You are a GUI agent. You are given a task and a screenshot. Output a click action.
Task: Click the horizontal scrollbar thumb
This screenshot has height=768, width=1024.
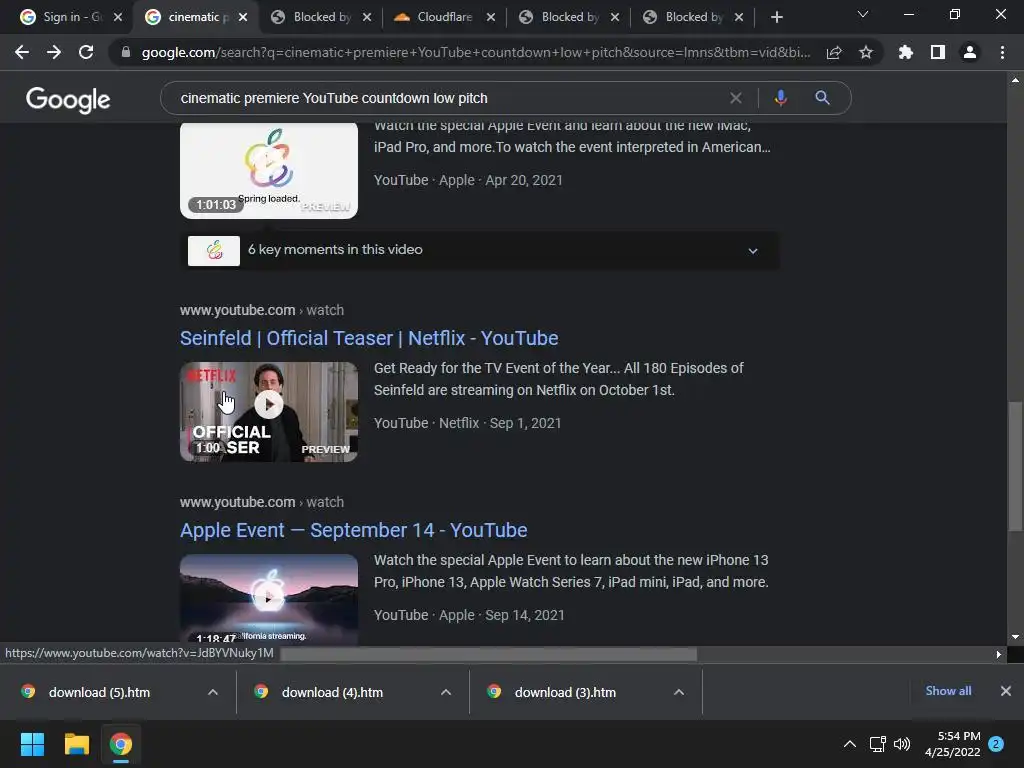[x=488, y=654]
